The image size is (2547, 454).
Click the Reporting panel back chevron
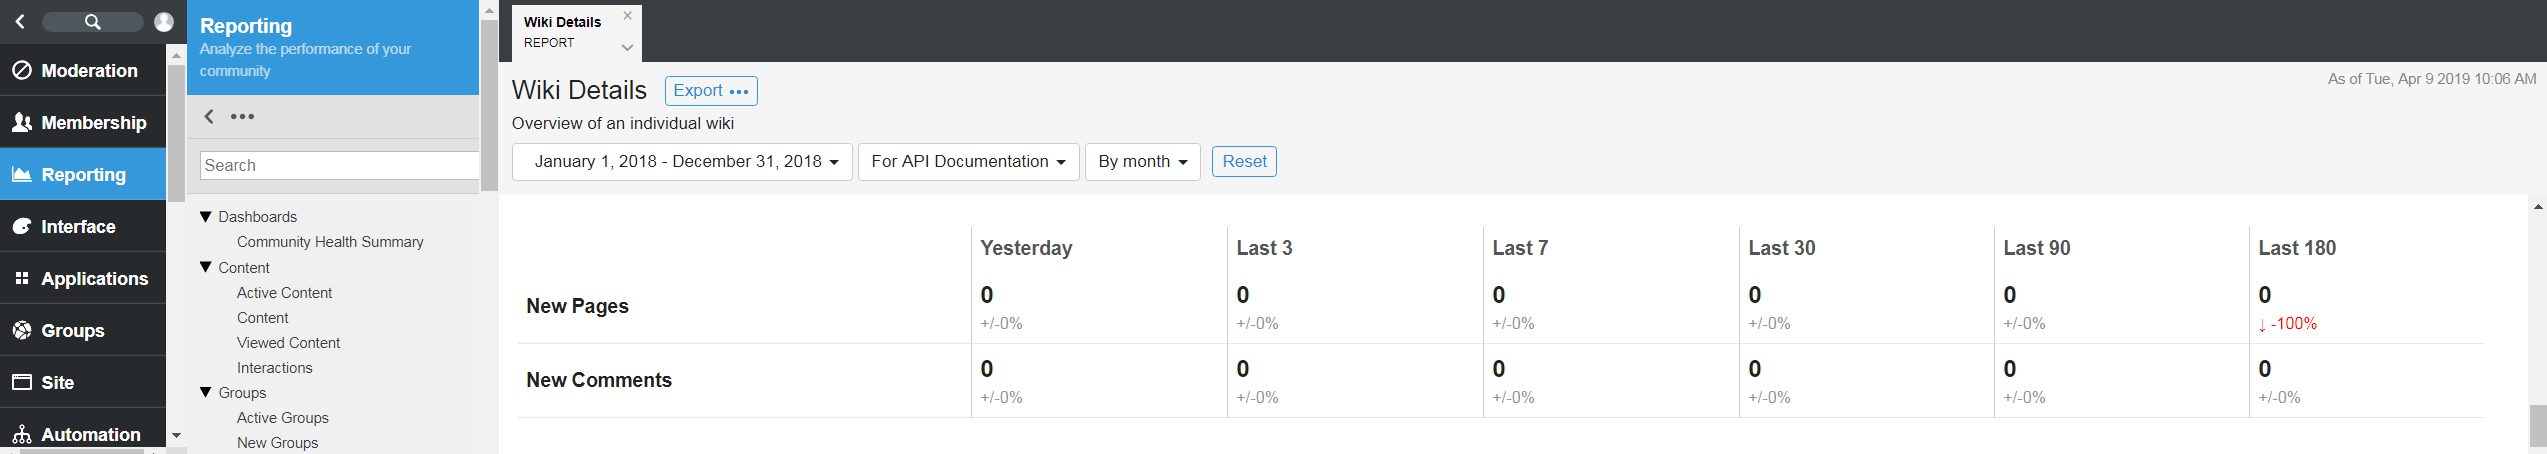pyautogui.click(x=209, y=116)
